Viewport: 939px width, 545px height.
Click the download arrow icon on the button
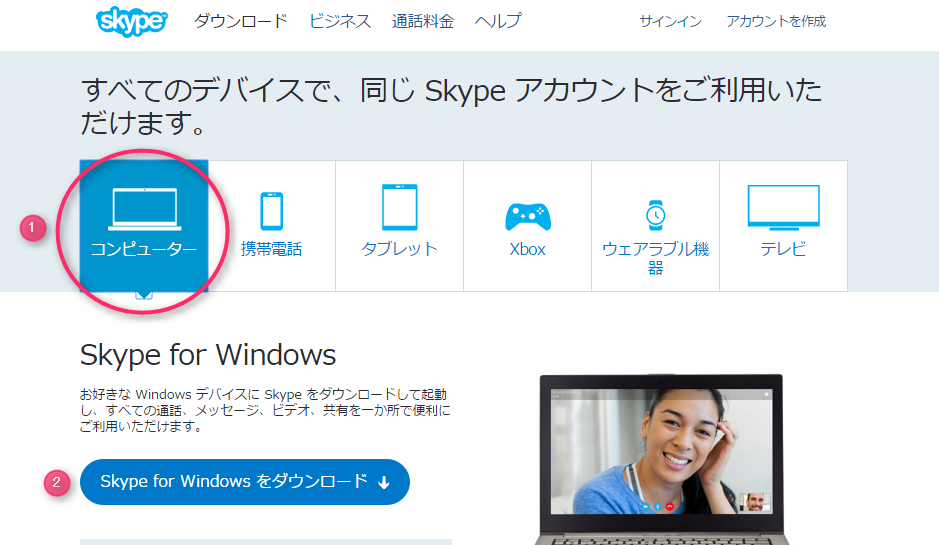pyautogui.click(x=384, y=483)
